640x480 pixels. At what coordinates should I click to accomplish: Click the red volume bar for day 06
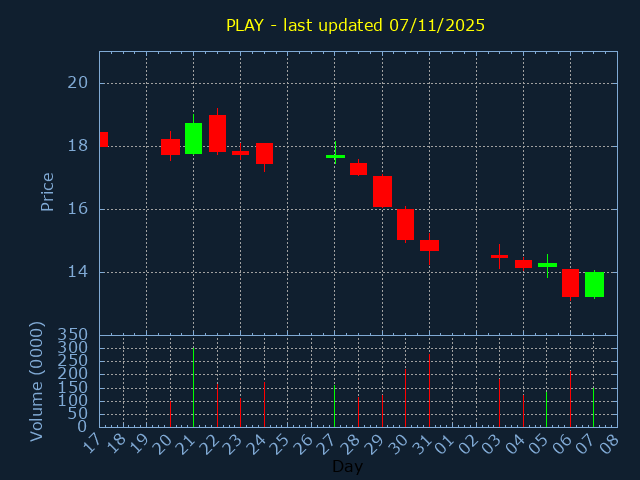[570, 399]
